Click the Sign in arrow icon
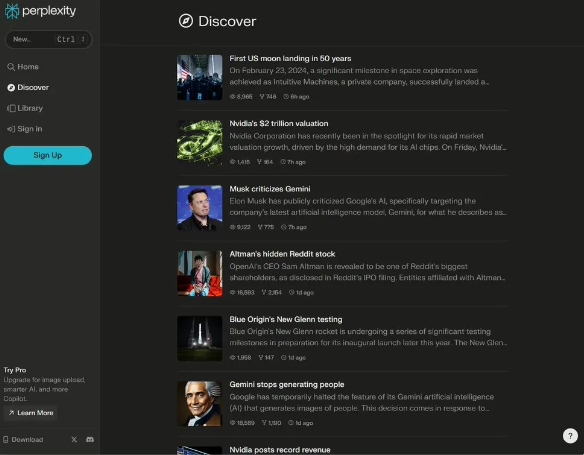The image size is (584, 455). click(x=11, y=129)
